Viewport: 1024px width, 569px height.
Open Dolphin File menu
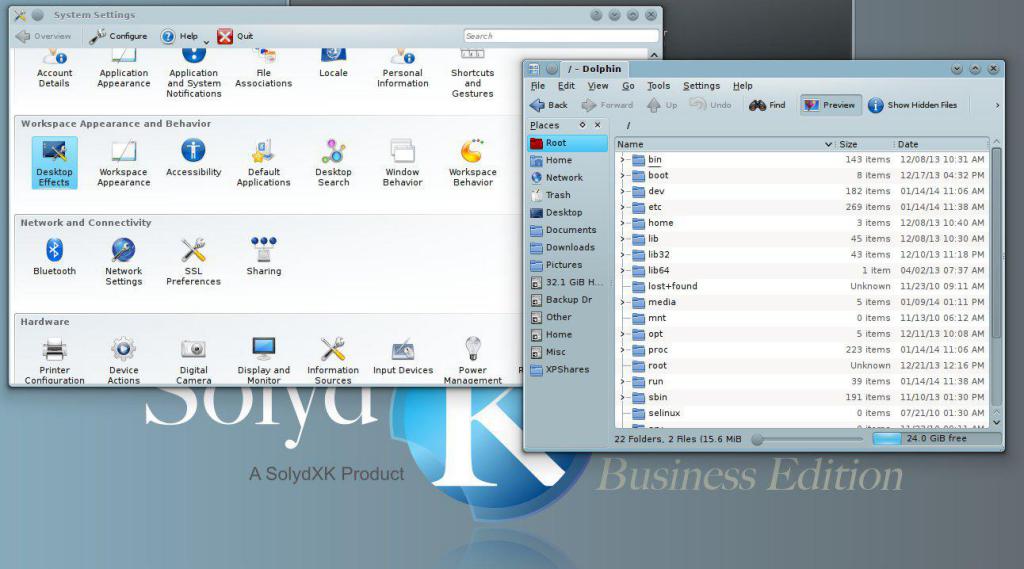click(x=537, y=86)
